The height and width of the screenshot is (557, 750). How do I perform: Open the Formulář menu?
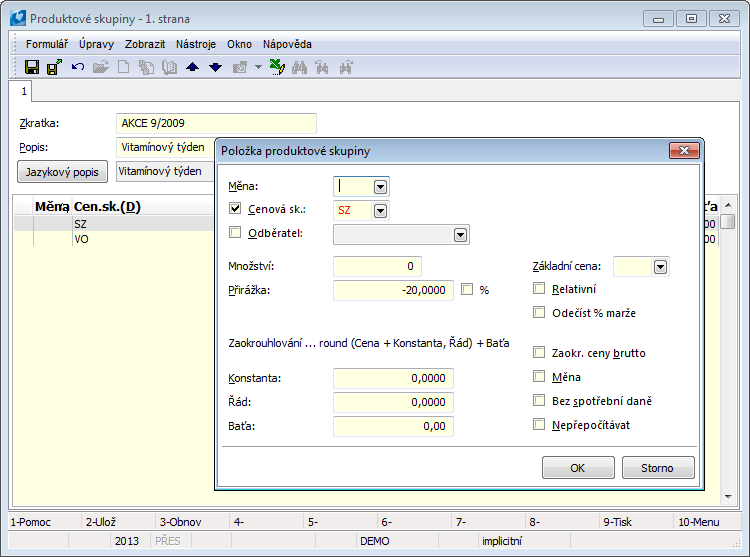click(x=47, y=44)
